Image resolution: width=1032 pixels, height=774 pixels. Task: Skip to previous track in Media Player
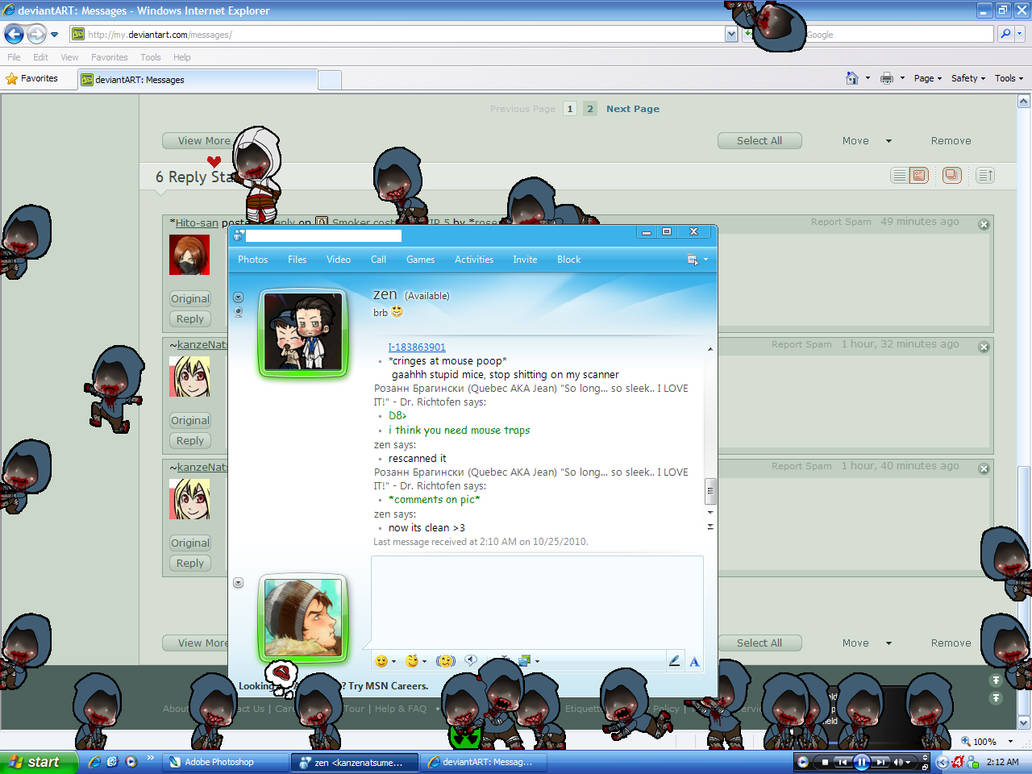coord(842,762)
